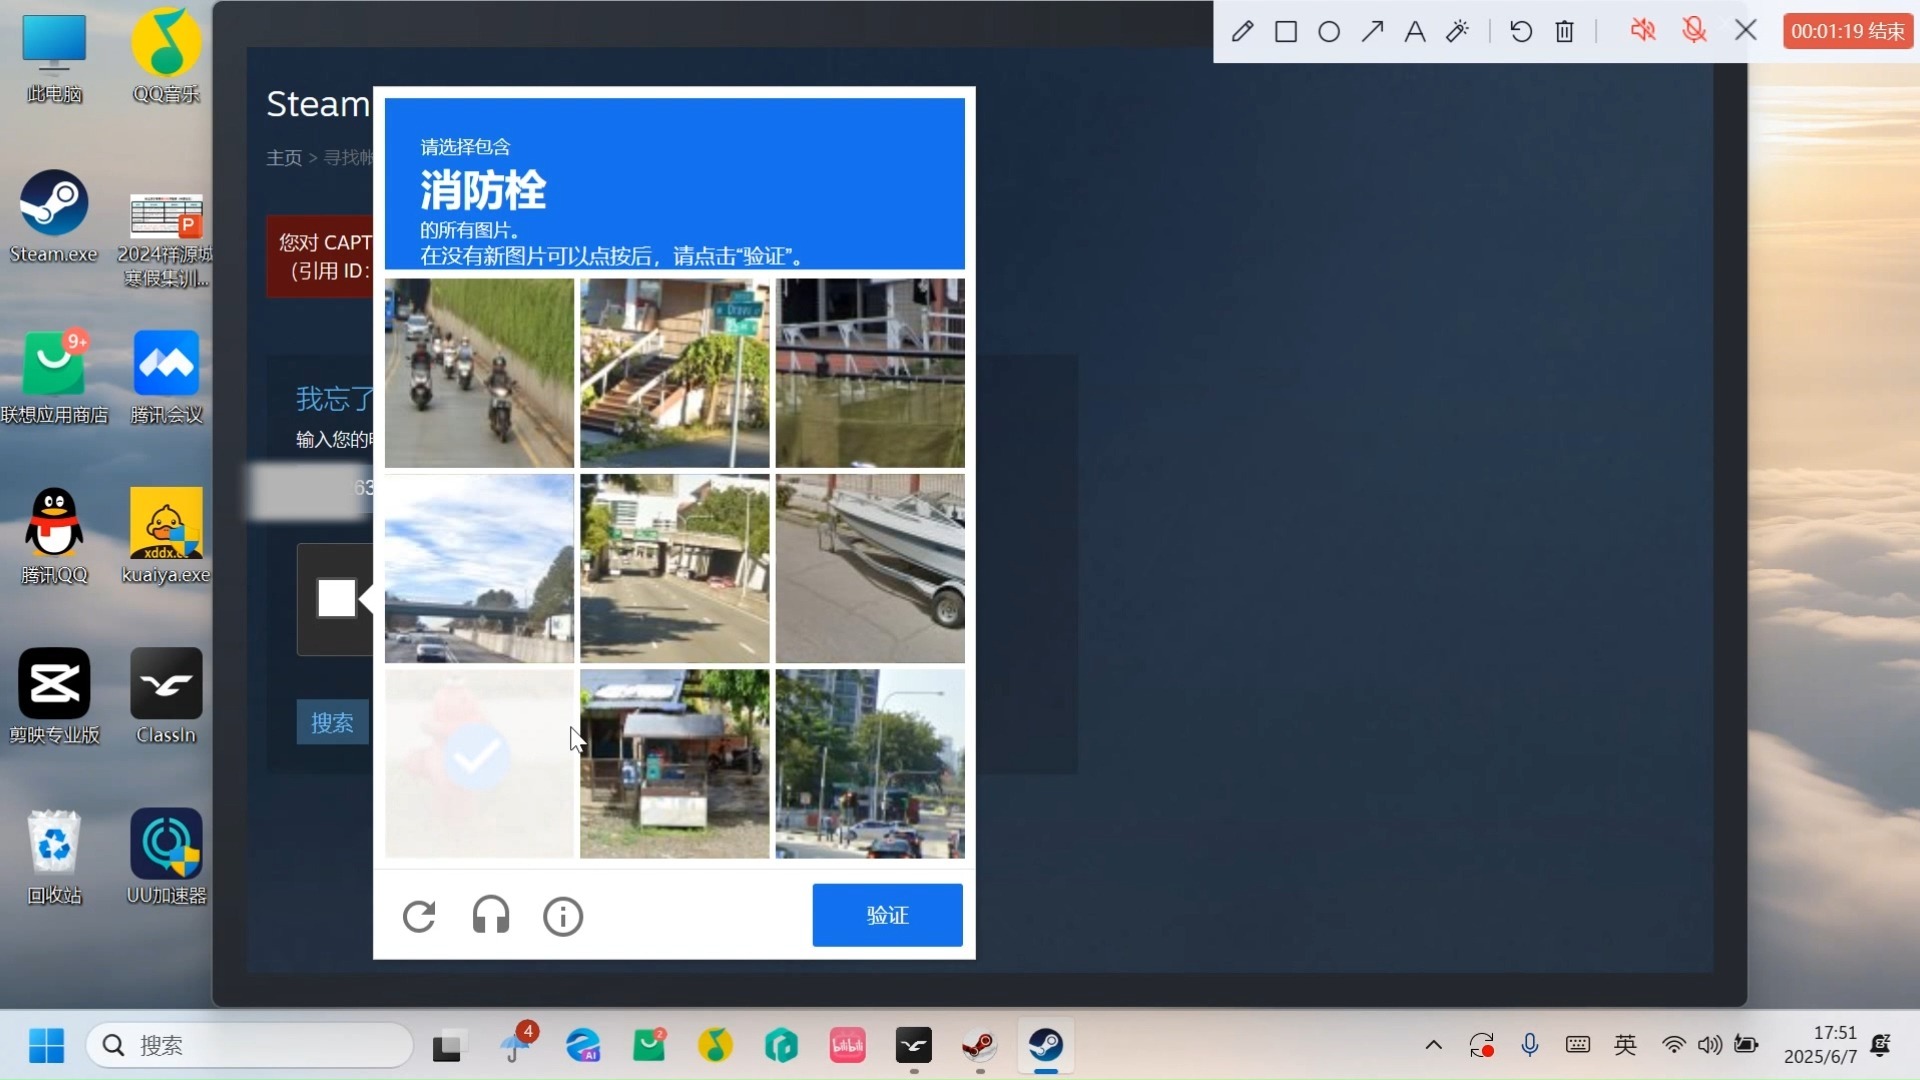Select the city intersection high-rise tile
The width and height of the screenshot is (1920, 1080).
pos(870,764)
